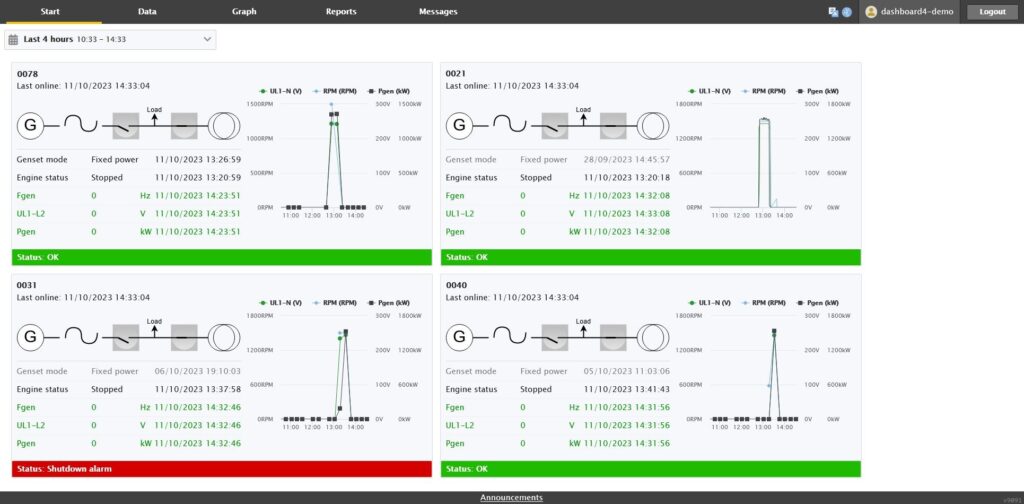This screenshot has width=1024, height=504.
Task: Open unit 0078 title
Action: (x=27, y=74)
